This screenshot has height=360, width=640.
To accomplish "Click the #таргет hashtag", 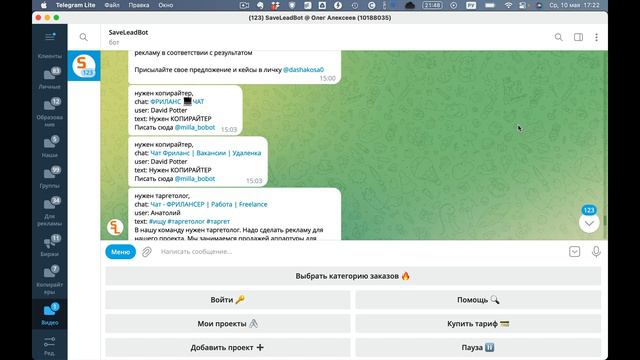I will [x=218, y=221].
